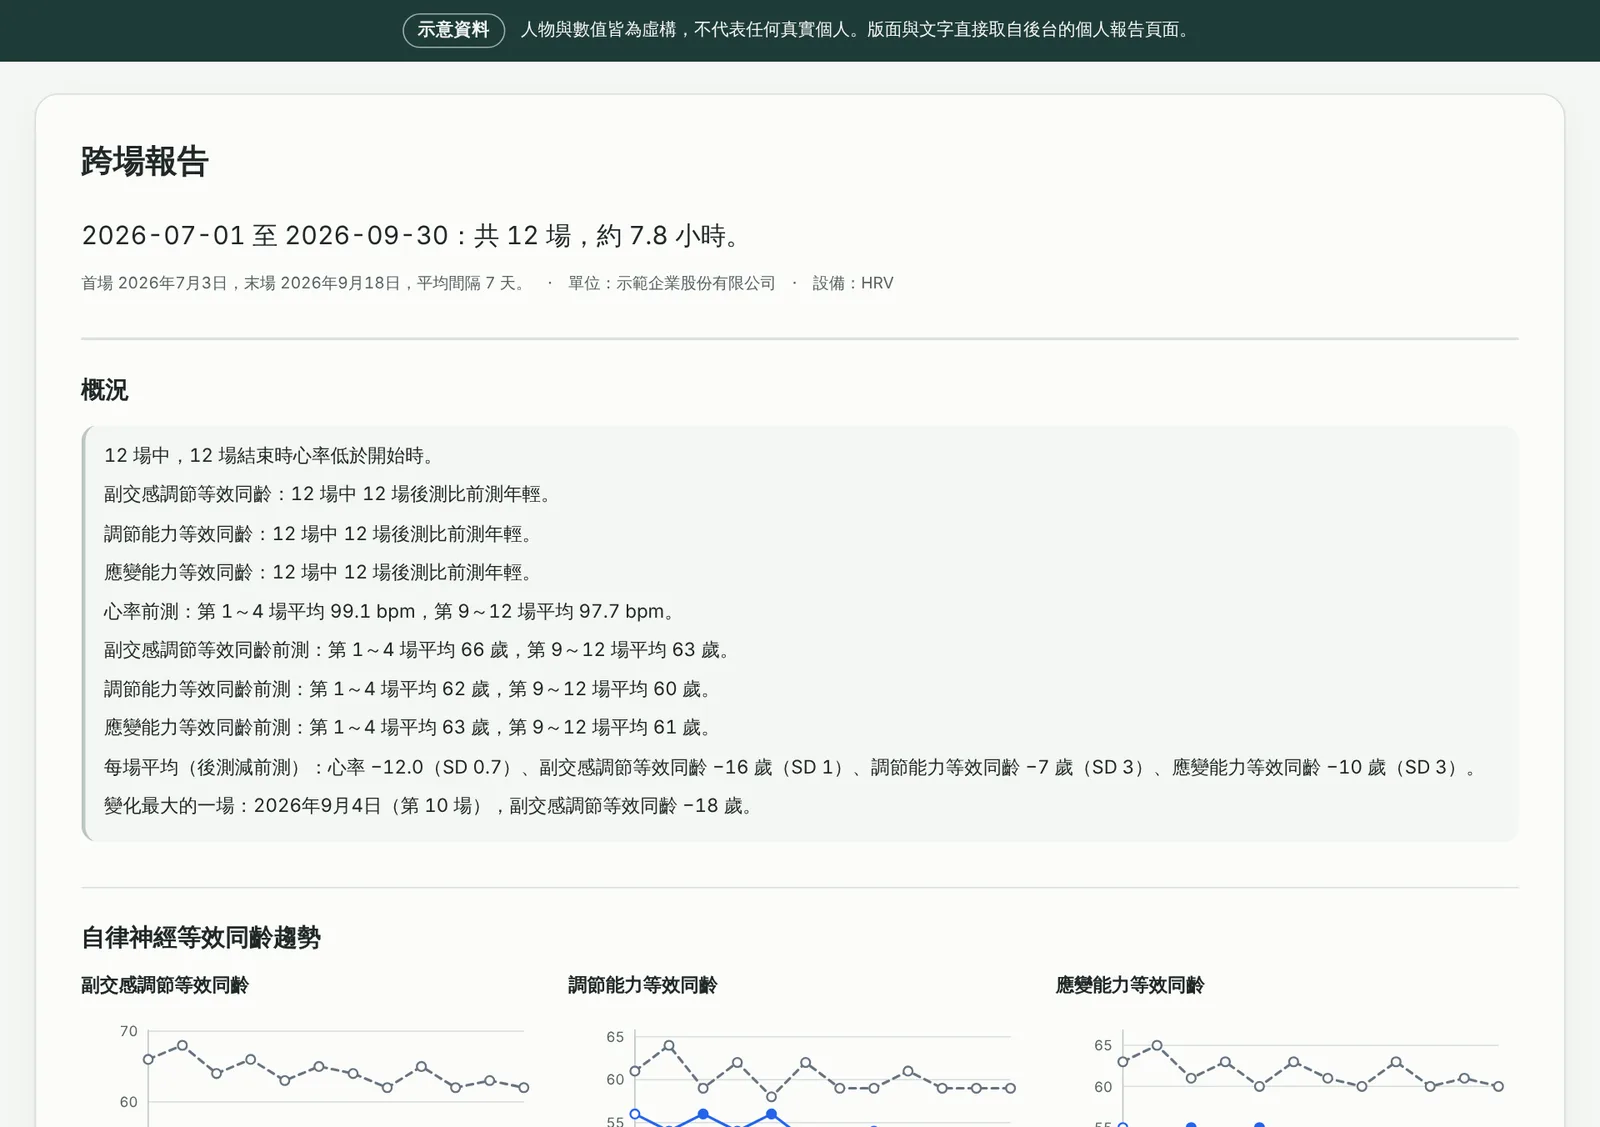Click the first gray point in 調節能力 chart
Screen dimensions: 1600x1127
click(635, 1071)
